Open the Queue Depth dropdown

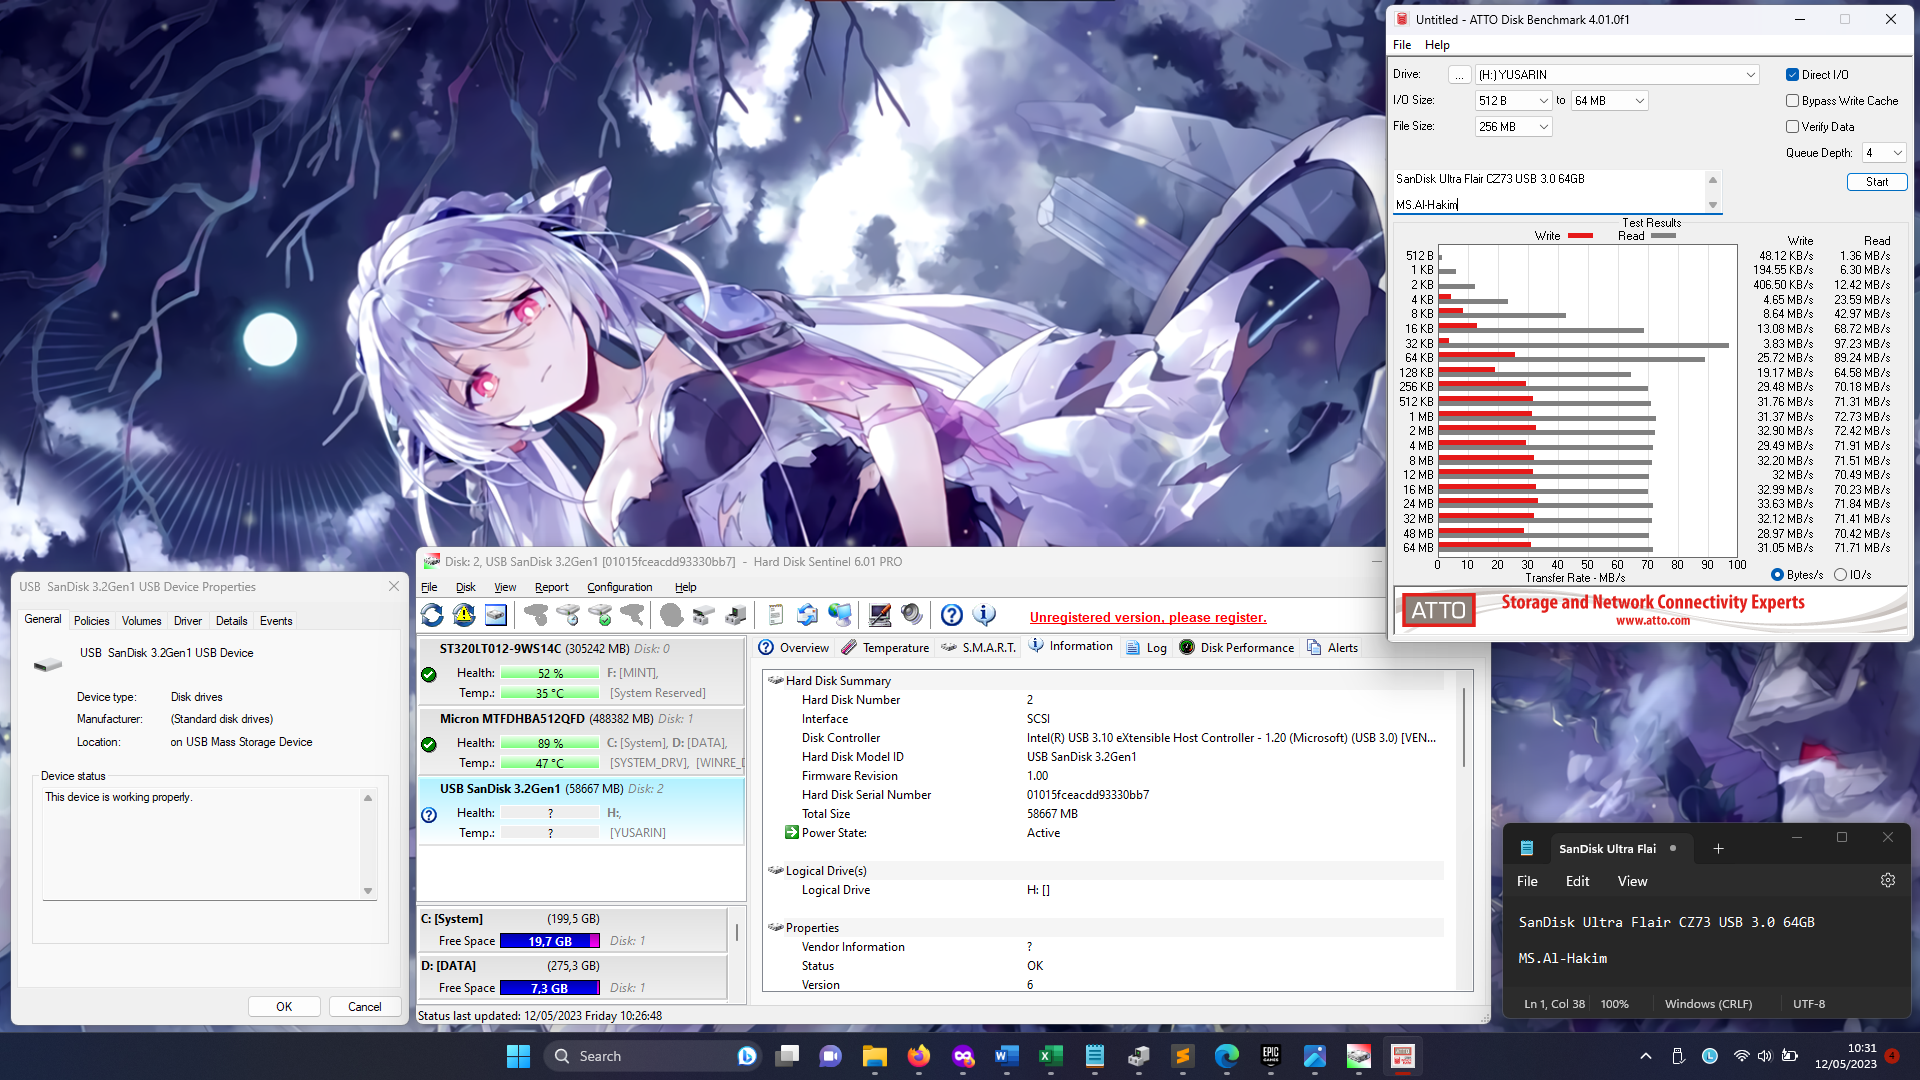coord(1884,153)
